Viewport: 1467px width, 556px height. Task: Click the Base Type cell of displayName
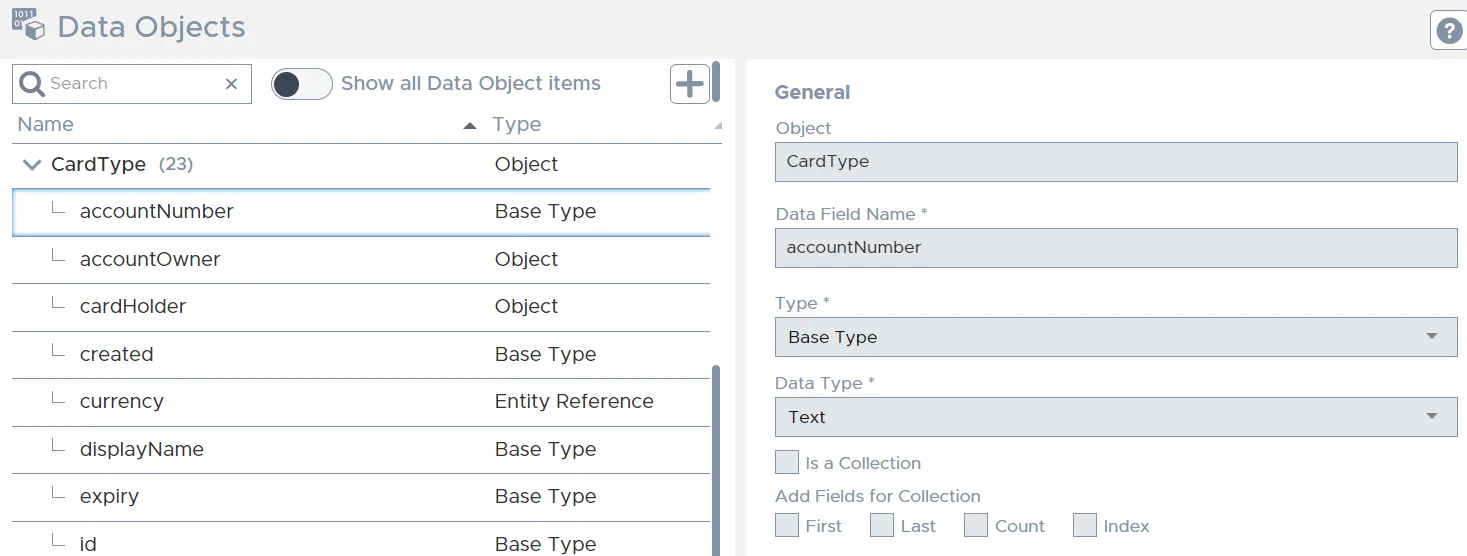coord(545,449)
